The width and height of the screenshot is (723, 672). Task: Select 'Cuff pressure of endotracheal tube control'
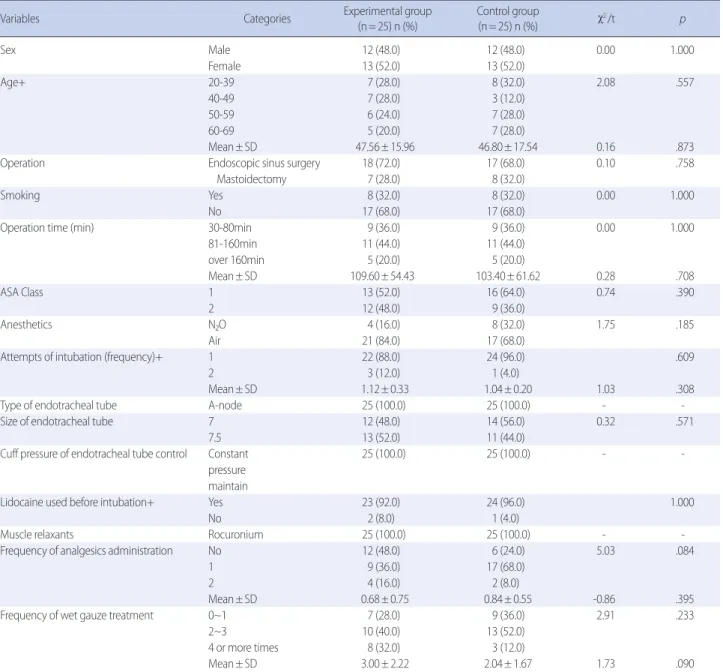(94, 453)
